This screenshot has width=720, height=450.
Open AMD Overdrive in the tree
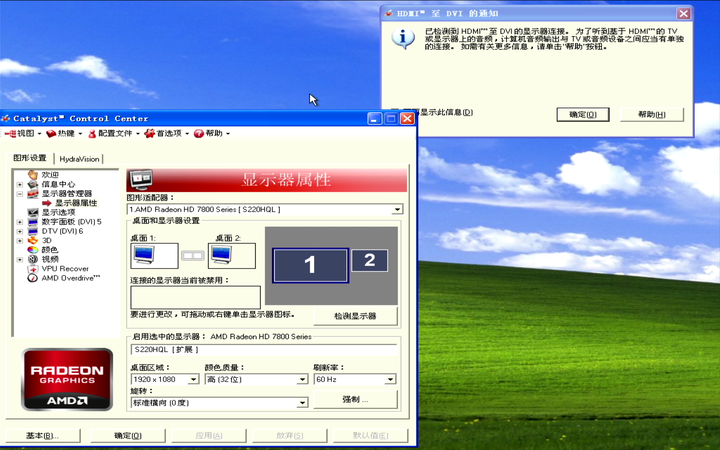click(x=71, y=278)
